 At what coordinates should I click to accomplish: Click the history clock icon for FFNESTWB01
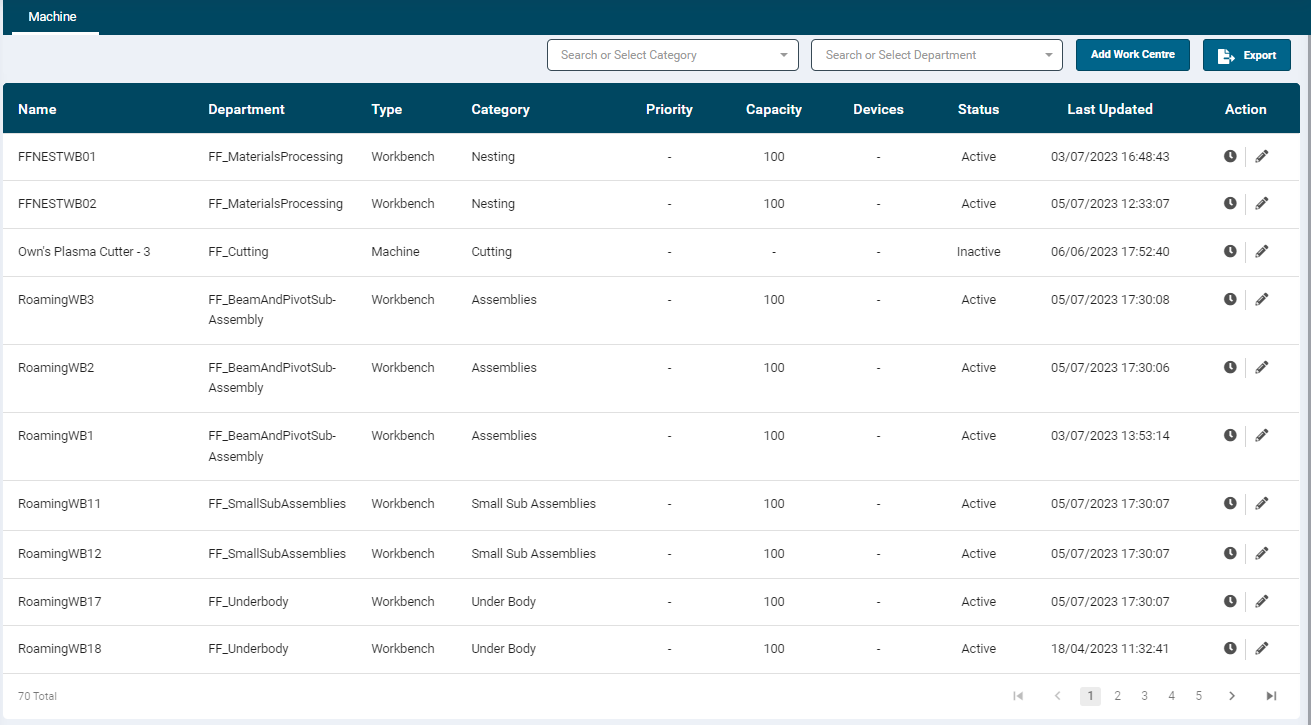point(1230,156)
